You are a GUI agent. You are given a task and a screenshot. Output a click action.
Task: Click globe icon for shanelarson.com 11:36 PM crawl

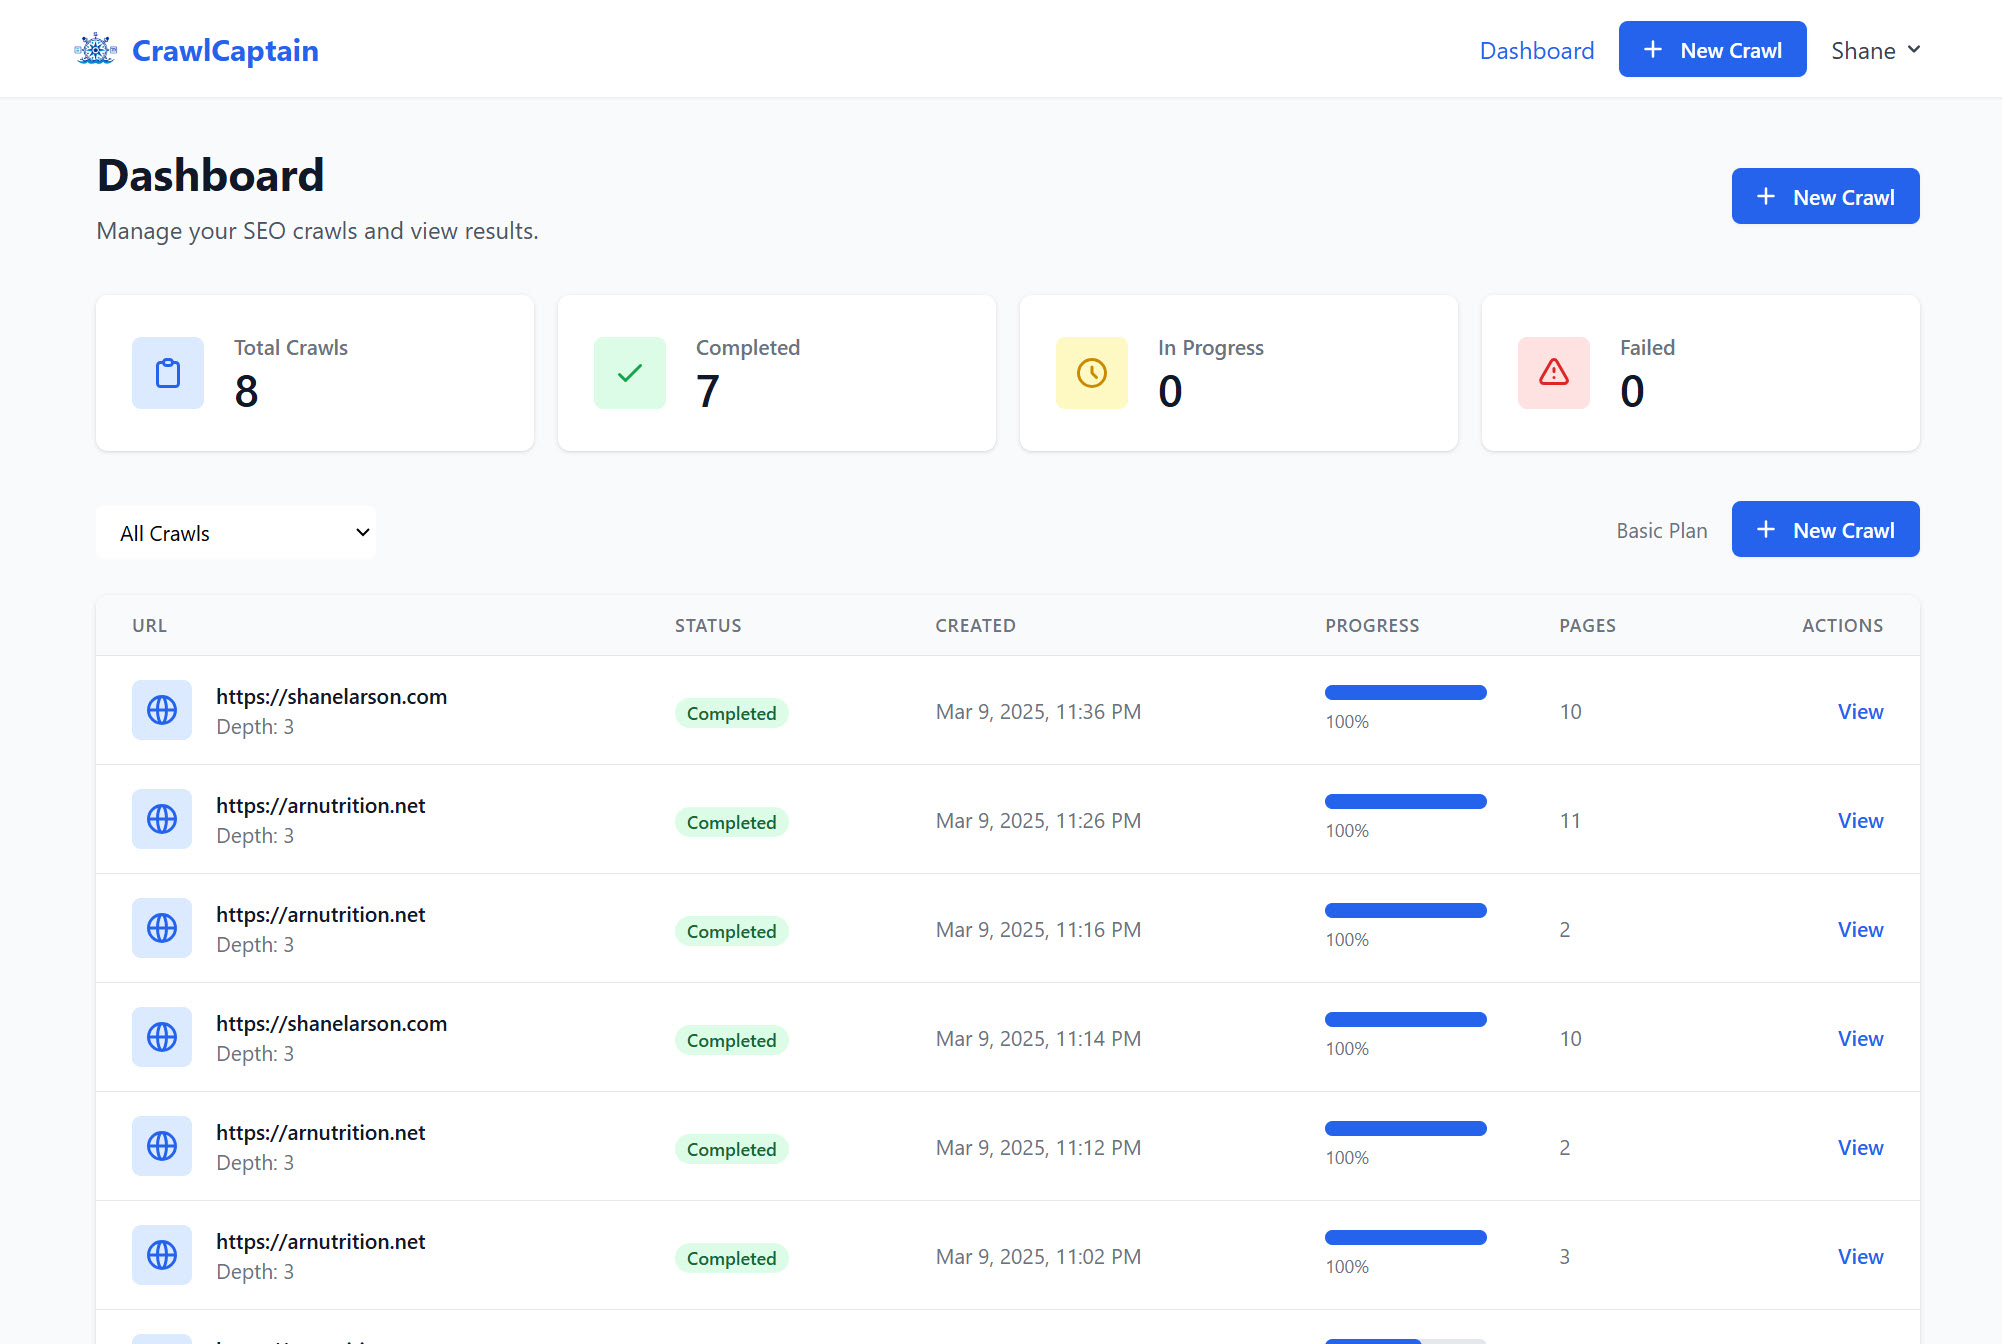point(162,710)
